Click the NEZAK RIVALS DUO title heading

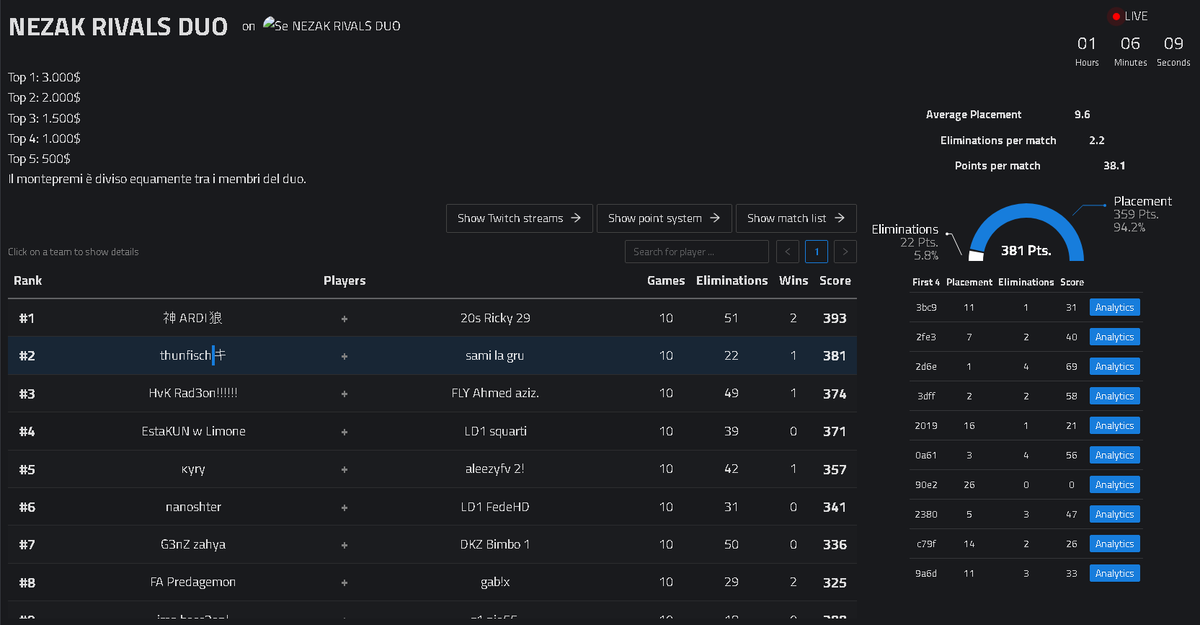point(117,26)
